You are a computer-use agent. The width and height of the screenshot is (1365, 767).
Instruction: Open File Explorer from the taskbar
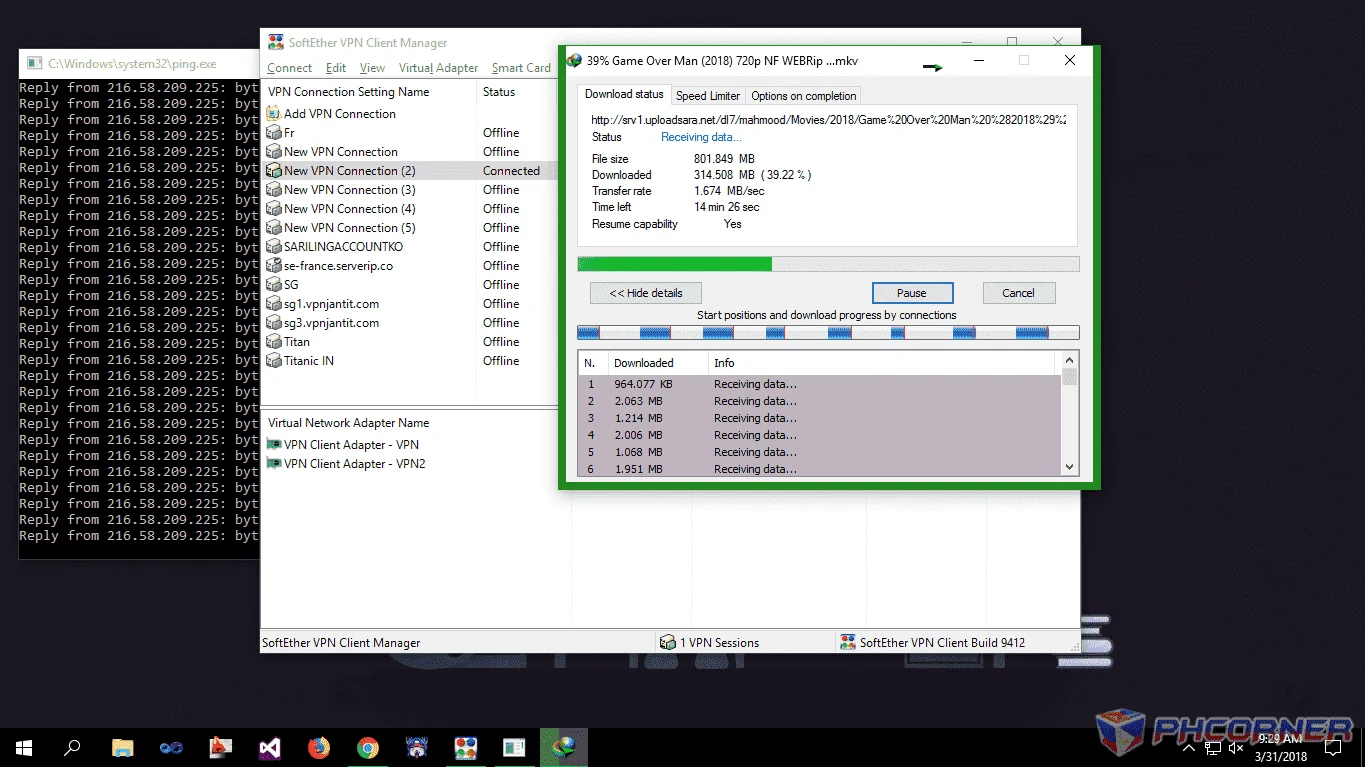[x=122, y=747]
